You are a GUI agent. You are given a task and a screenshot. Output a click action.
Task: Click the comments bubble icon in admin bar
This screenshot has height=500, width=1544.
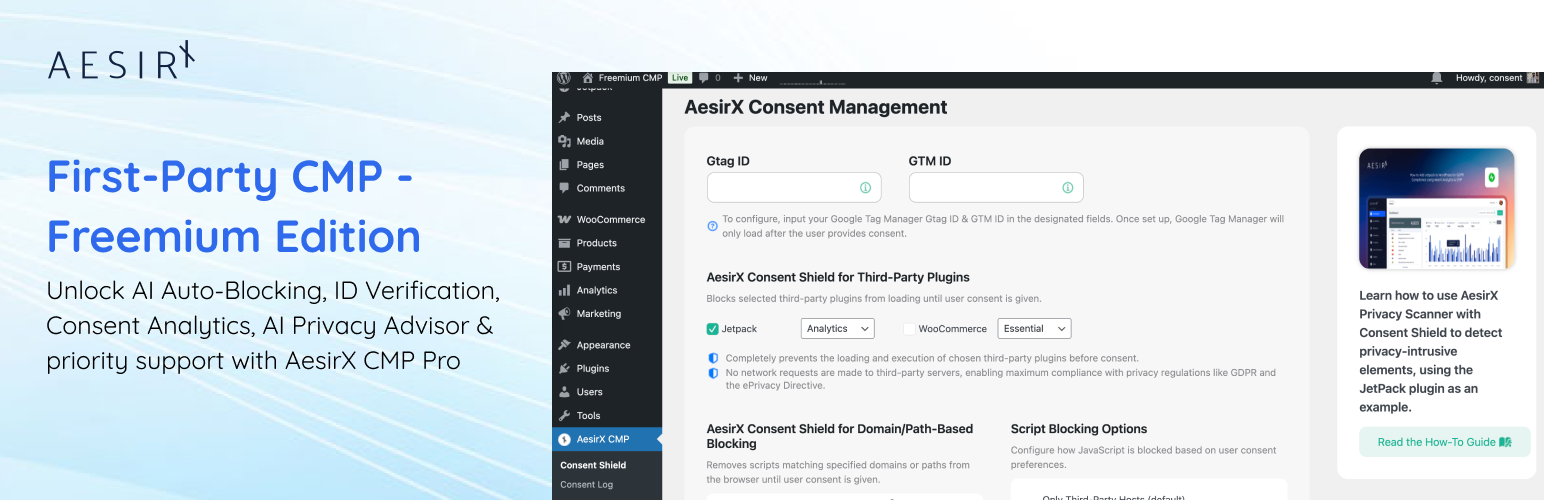[x=704, y=78]
